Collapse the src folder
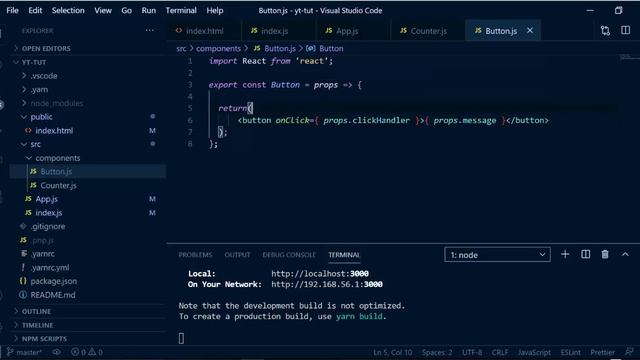 [x=88, y=144]
